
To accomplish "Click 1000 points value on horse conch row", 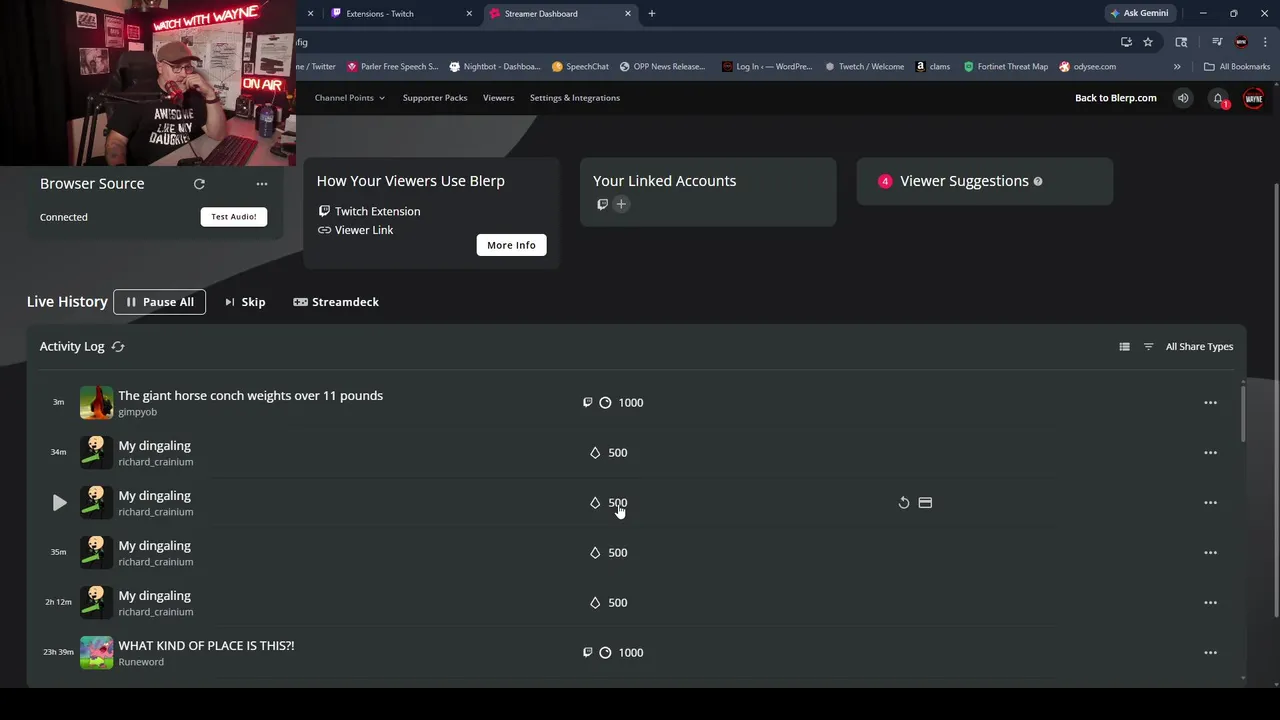I will pyautogui.click(x=631, y=403).
